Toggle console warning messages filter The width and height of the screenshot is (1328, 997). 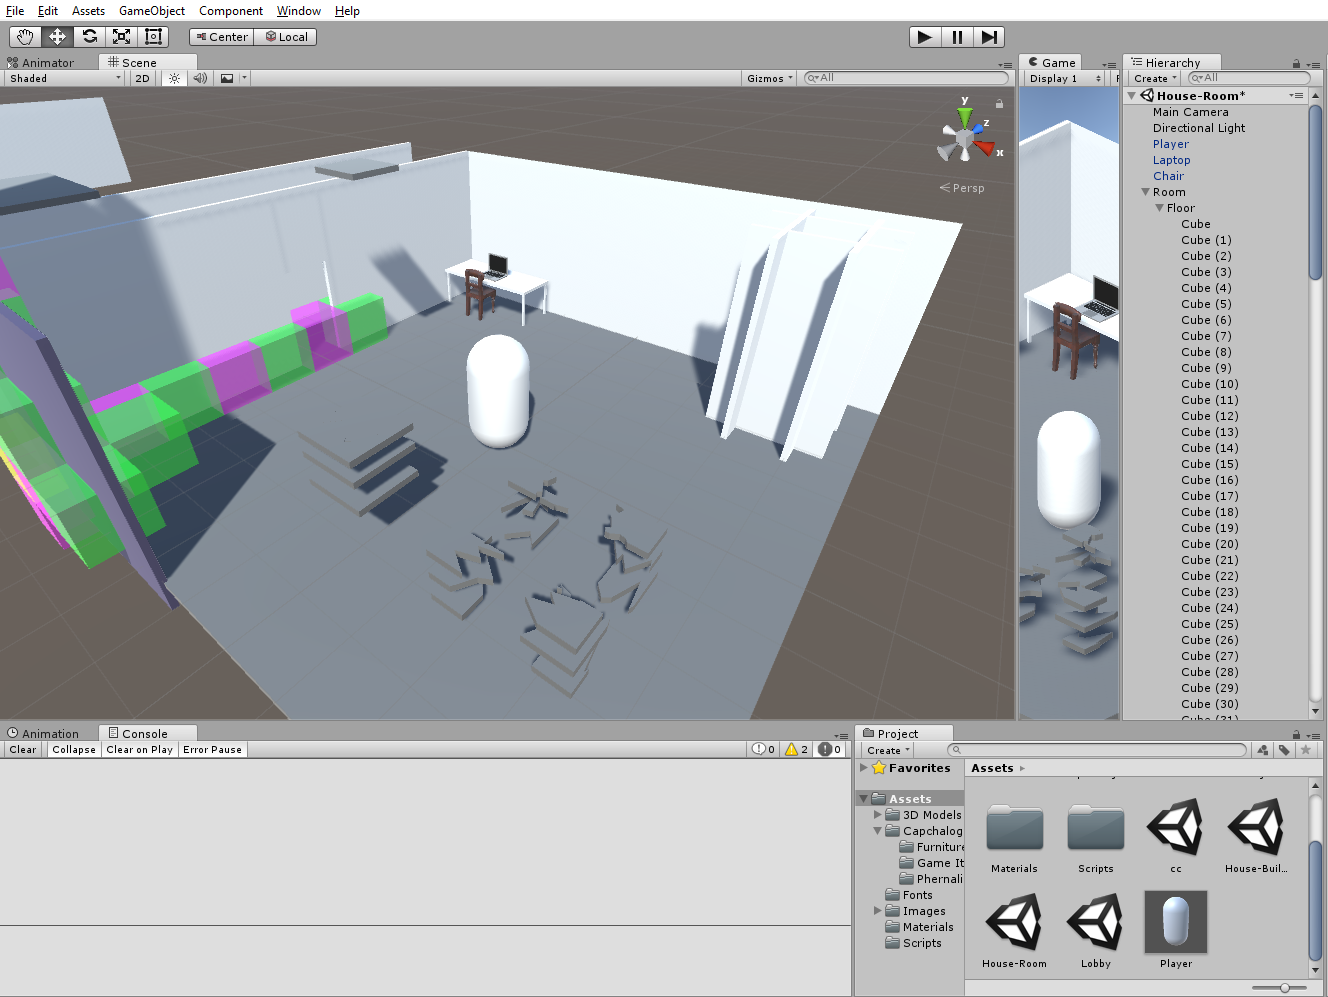(x=797, y=749)
